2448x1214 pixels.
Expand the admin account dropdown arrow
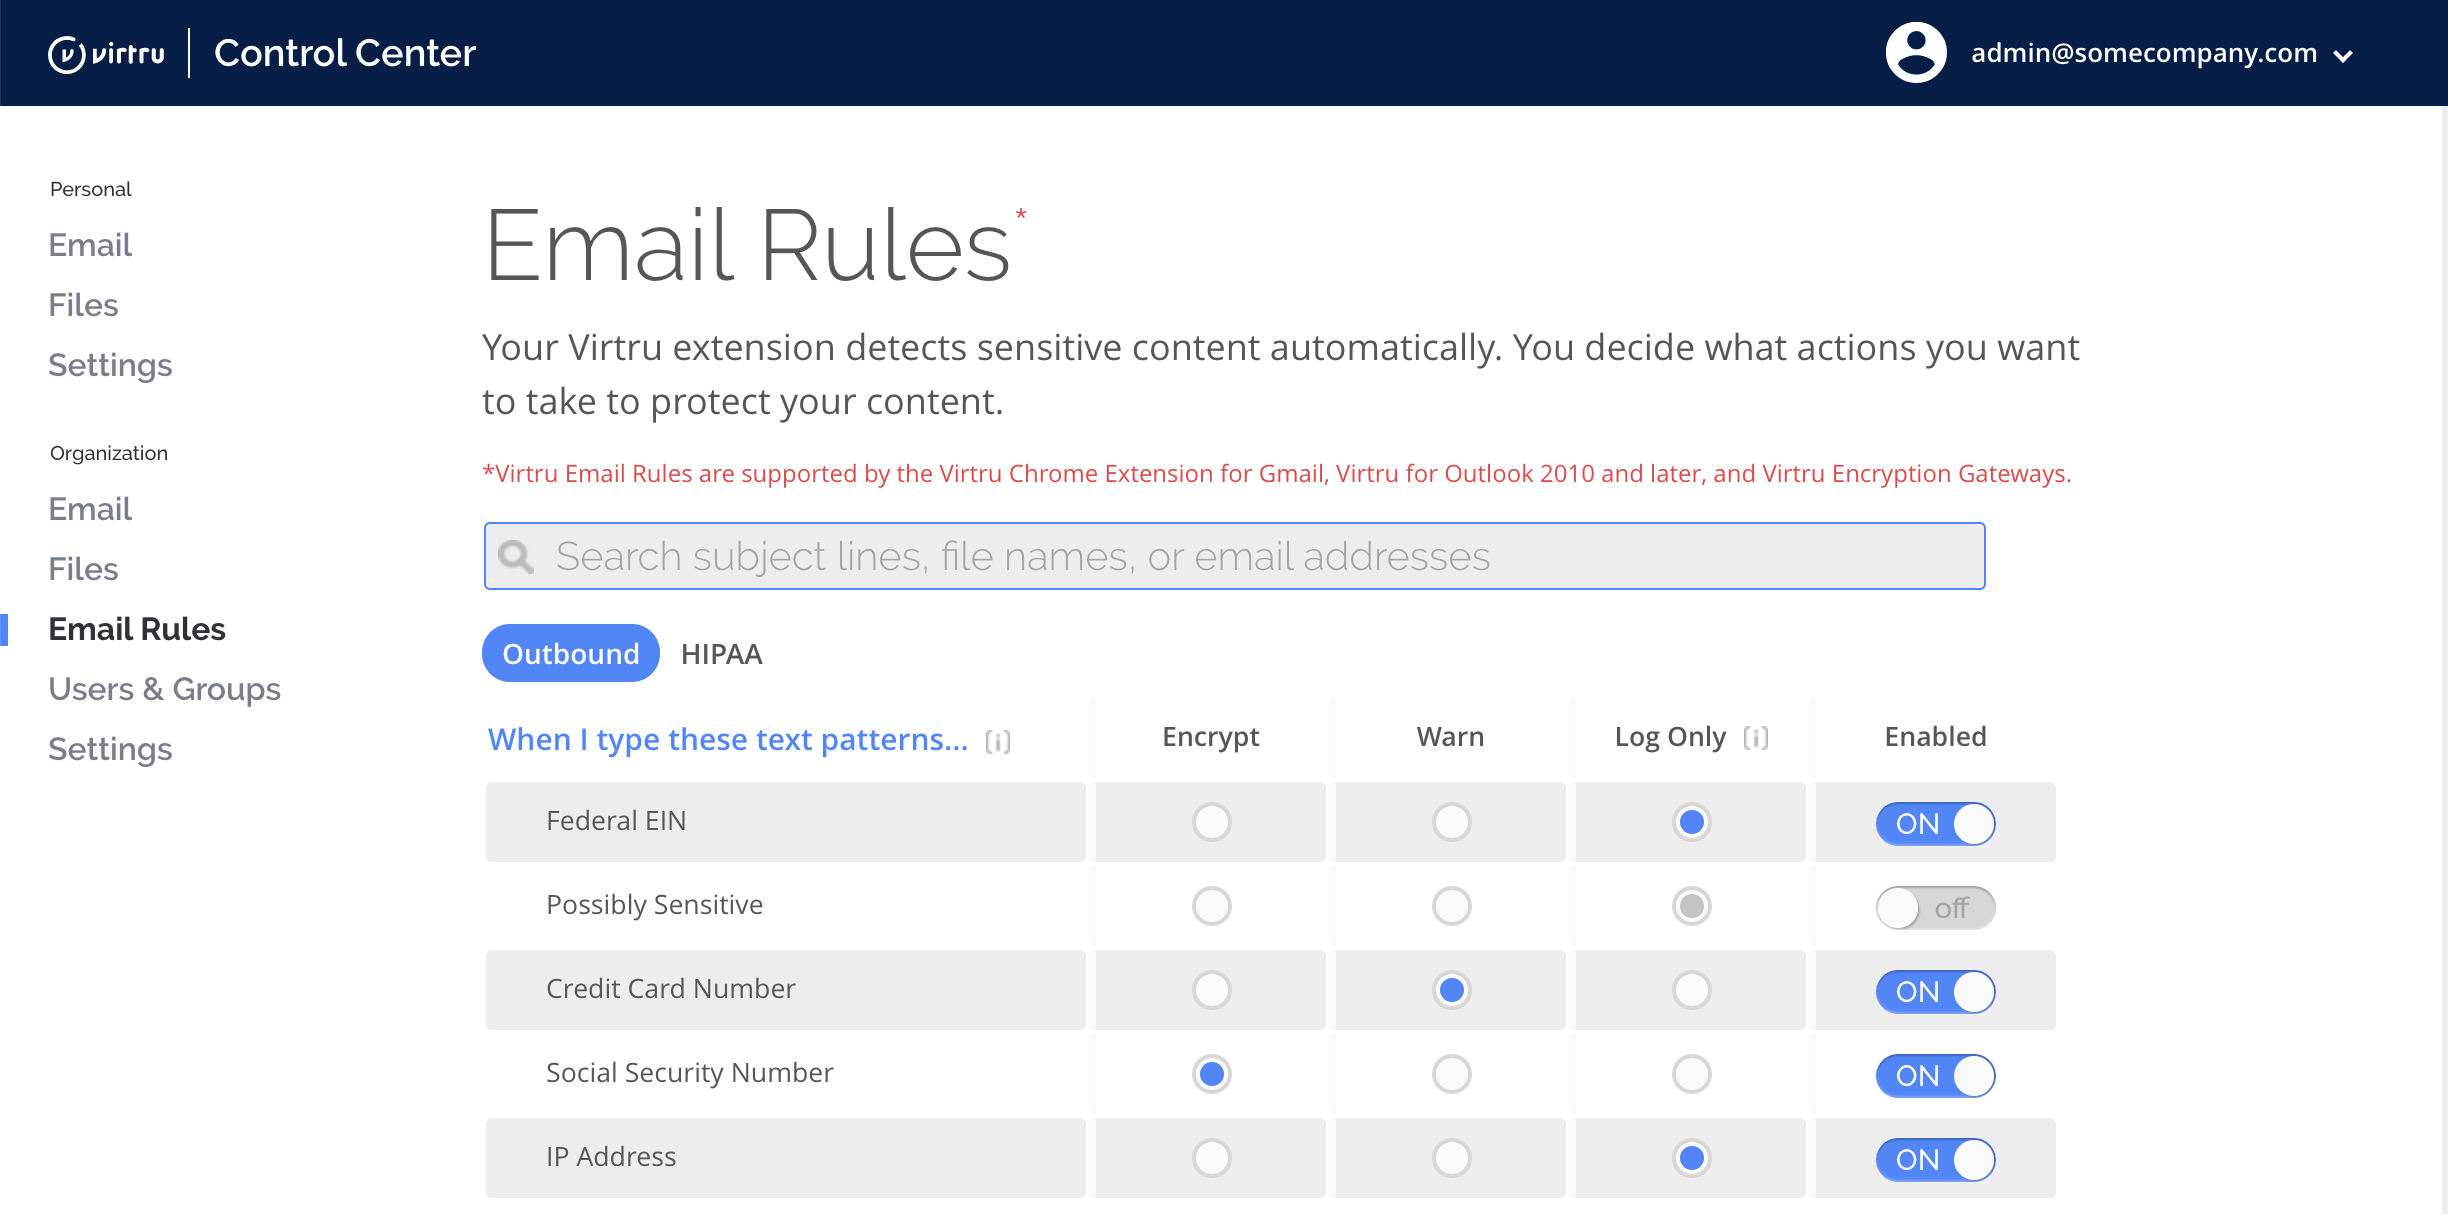pos(2343,56)
